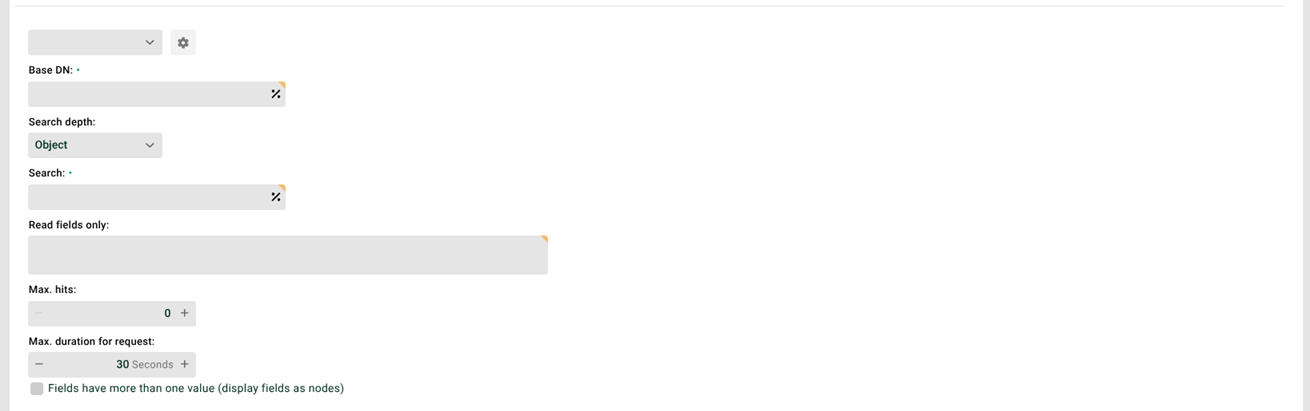Click the variable percent icon in Search field
The image size is (1310, 411).
point(276,197)
